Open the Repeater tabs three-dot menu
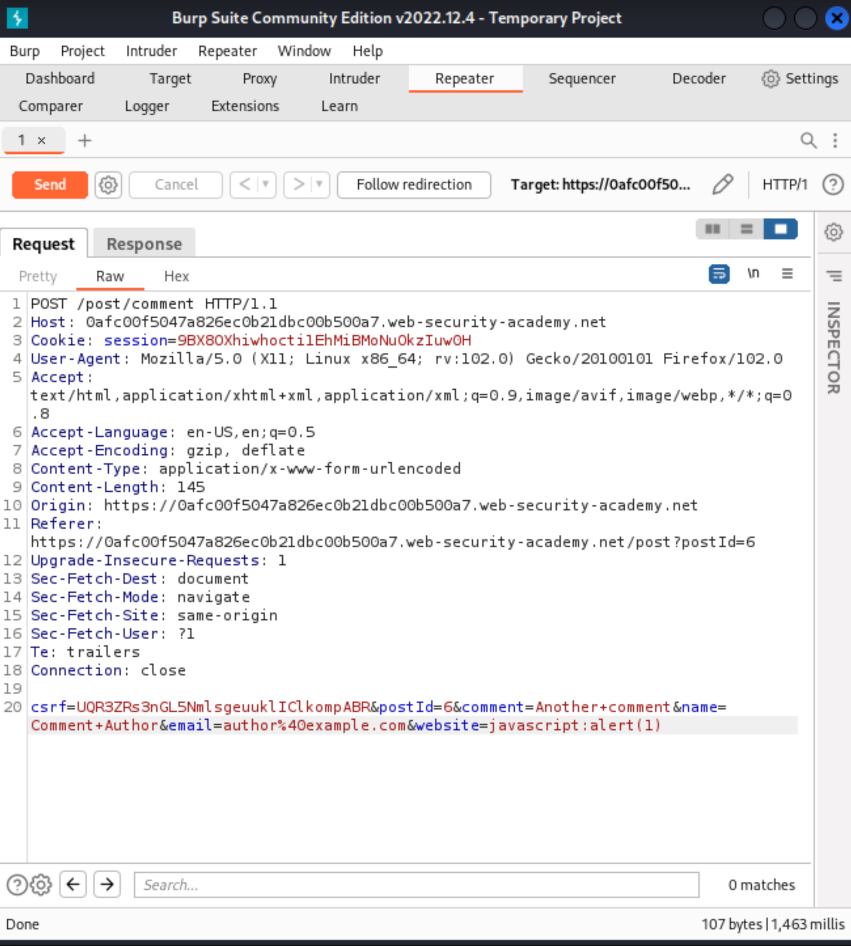The height and width of the screenshot is (946, 851). [835, 141]
